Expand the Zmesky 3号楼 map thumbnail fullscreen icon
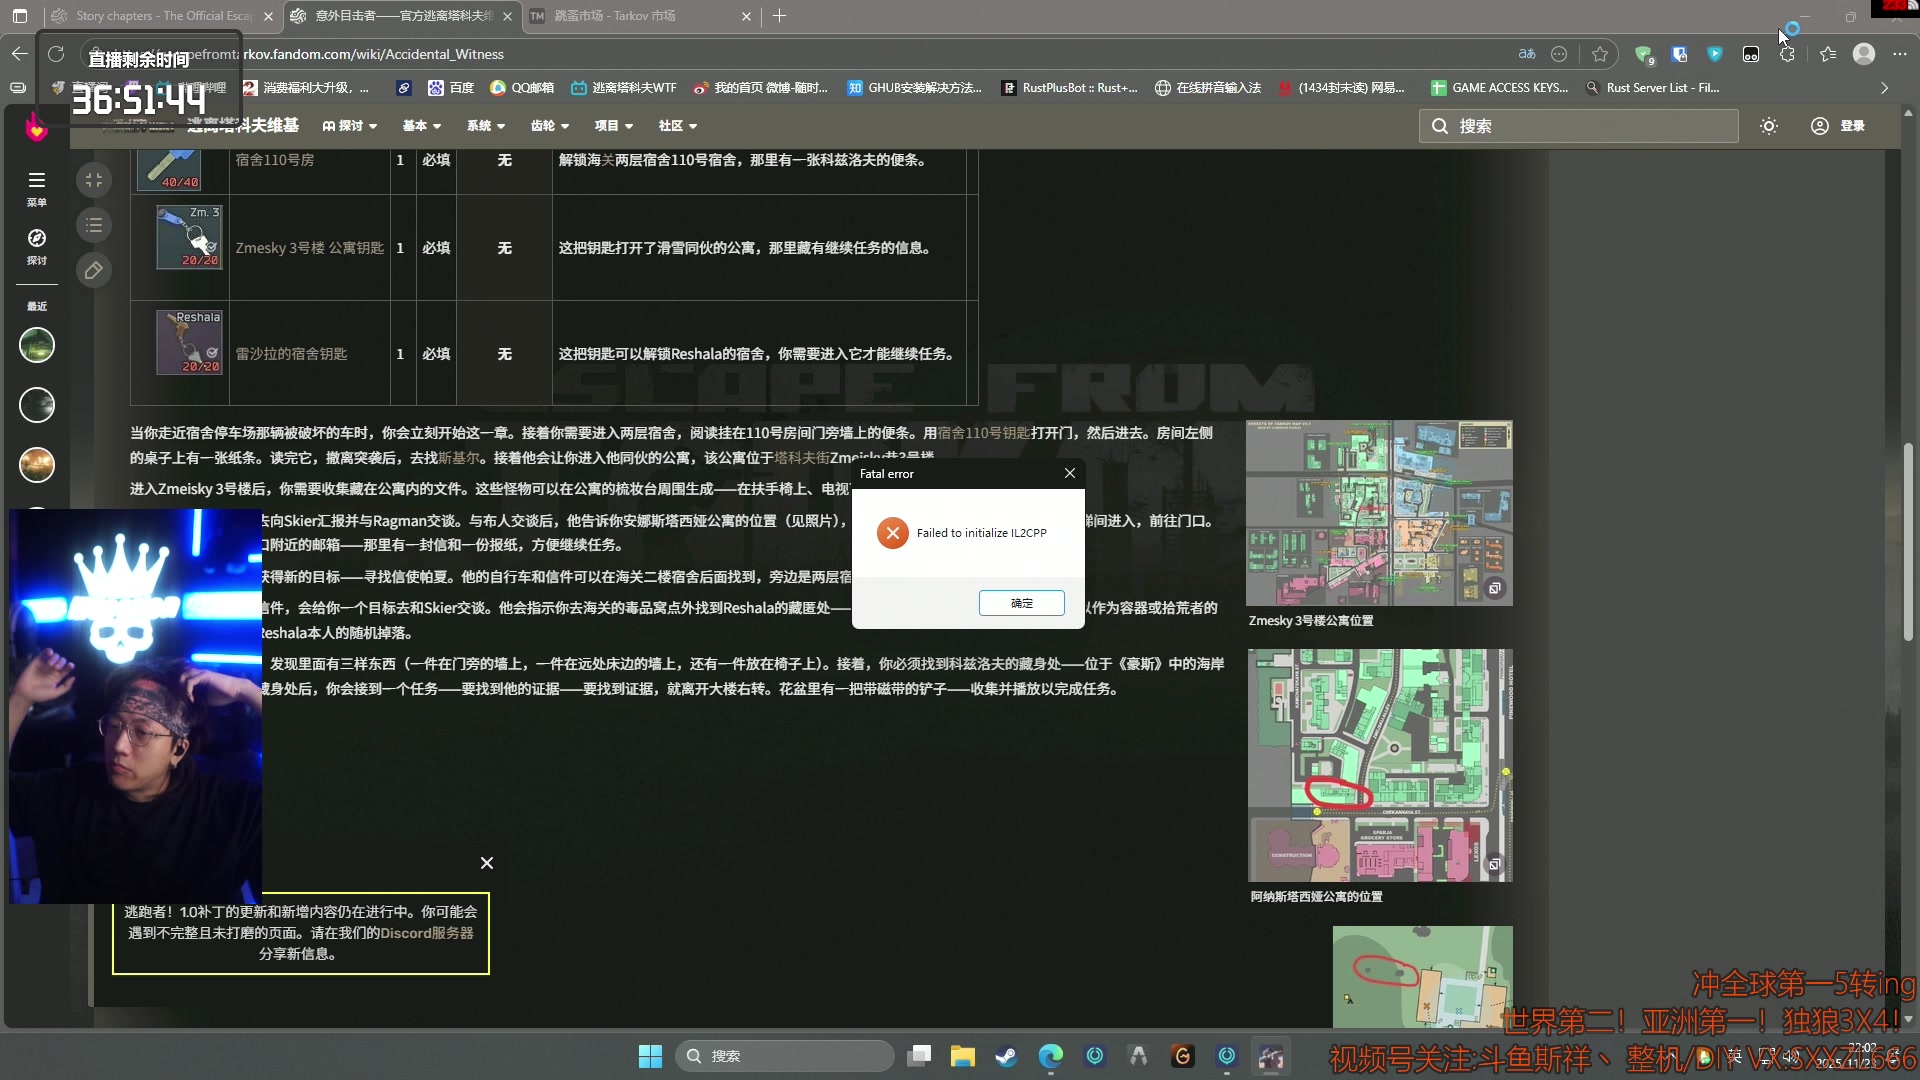Viewport: 1920px width, 1080px height. pyautogui.click(x=1497, y=588)
